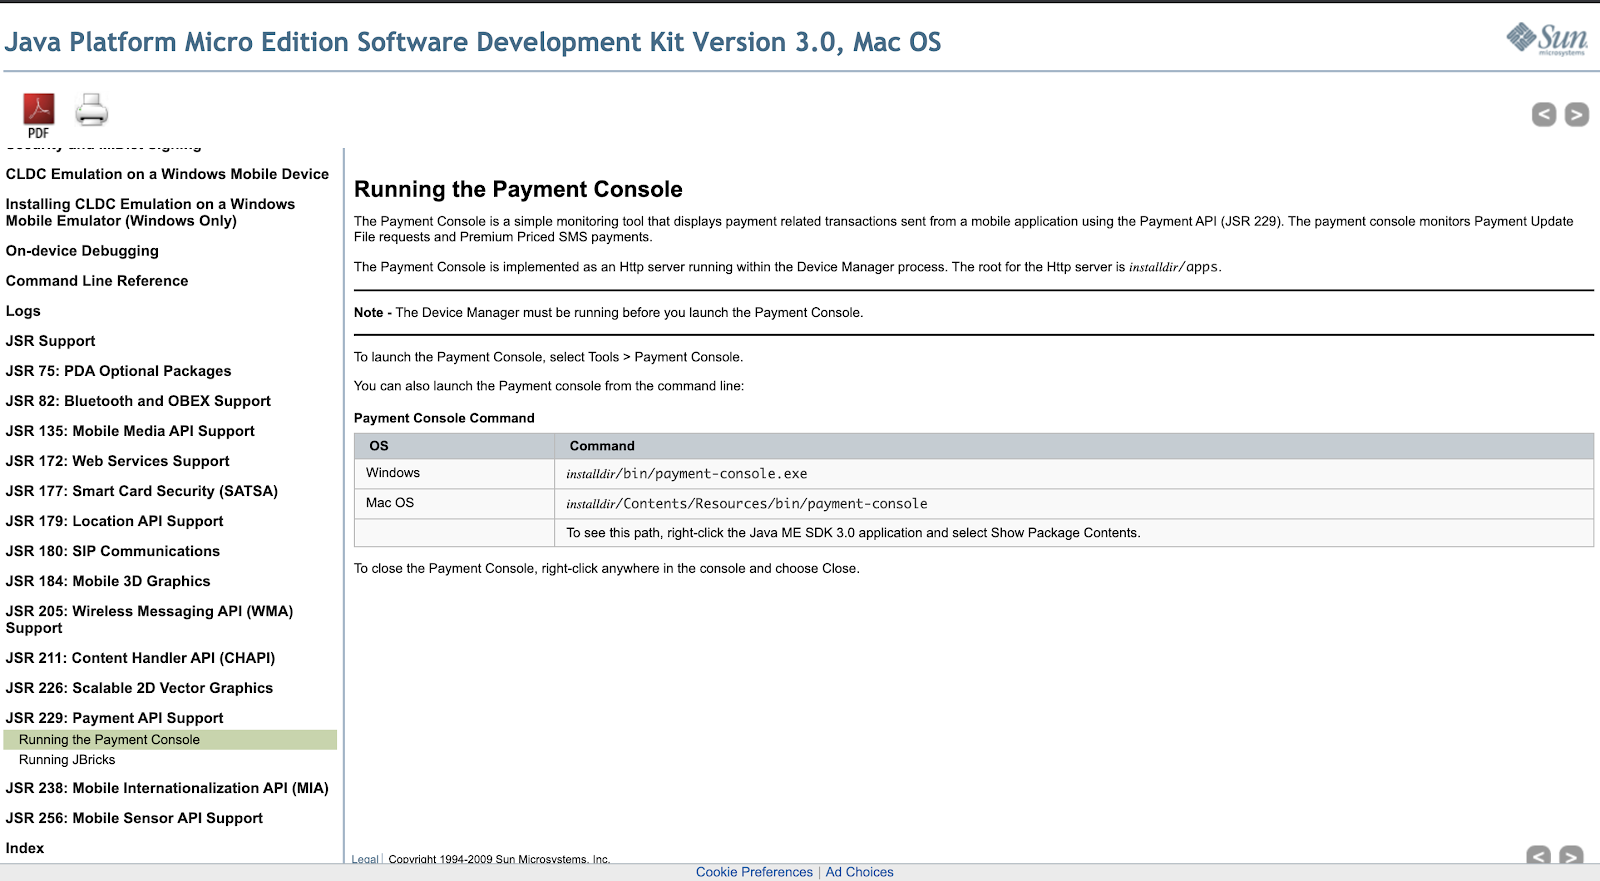Screen dimensions: 1600x881
Task: Open Cookie Preferences link
Action: click(x=754, y=872)
